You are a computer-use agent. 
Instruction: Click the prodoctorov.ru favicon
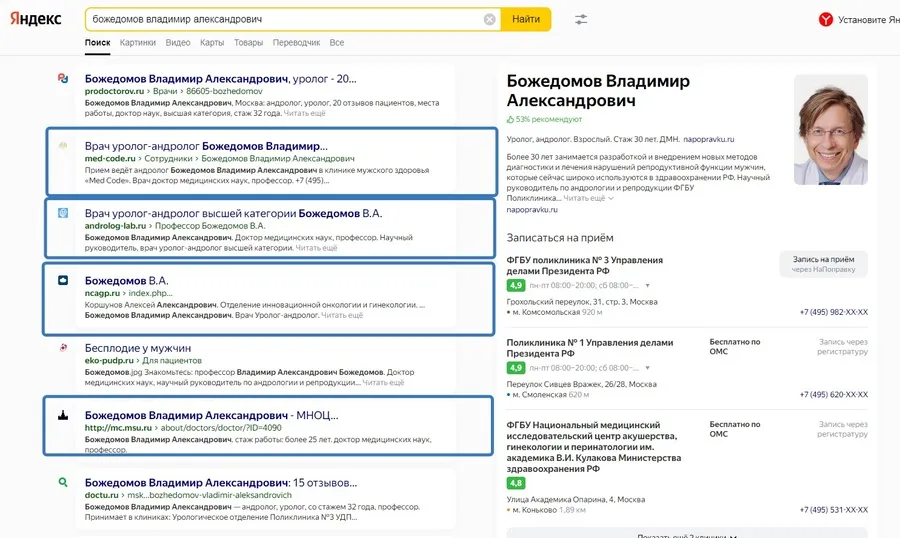(x=63, y=79)
